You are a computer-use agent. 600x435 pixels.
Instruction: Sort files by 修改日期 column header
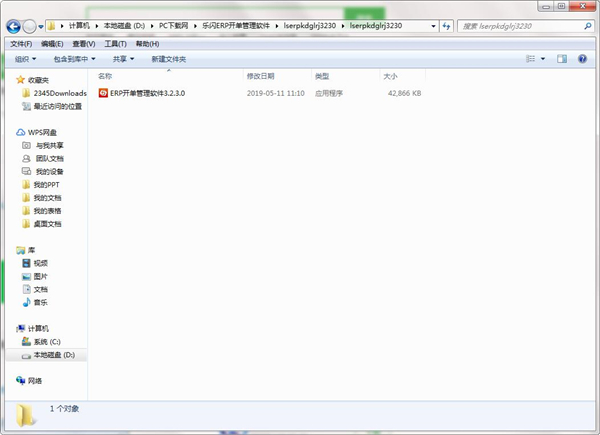pos(260,76)
